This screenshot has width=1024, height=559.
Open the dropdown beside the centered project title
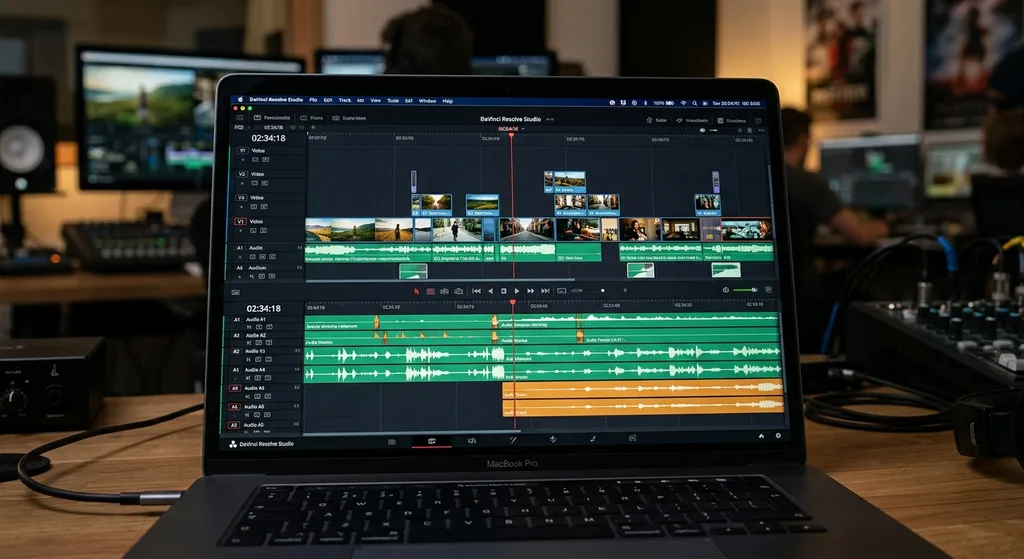tap(550, 120)
